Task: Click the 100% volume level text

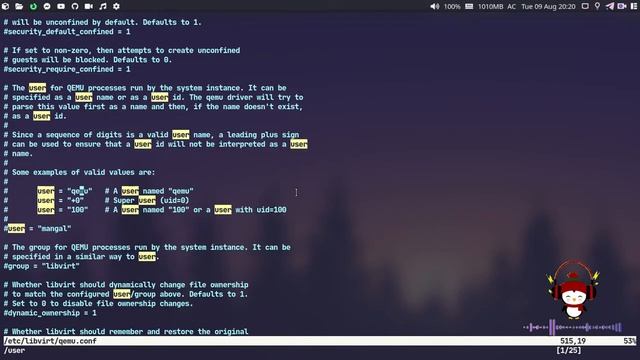Action: [x=452, y=7]
